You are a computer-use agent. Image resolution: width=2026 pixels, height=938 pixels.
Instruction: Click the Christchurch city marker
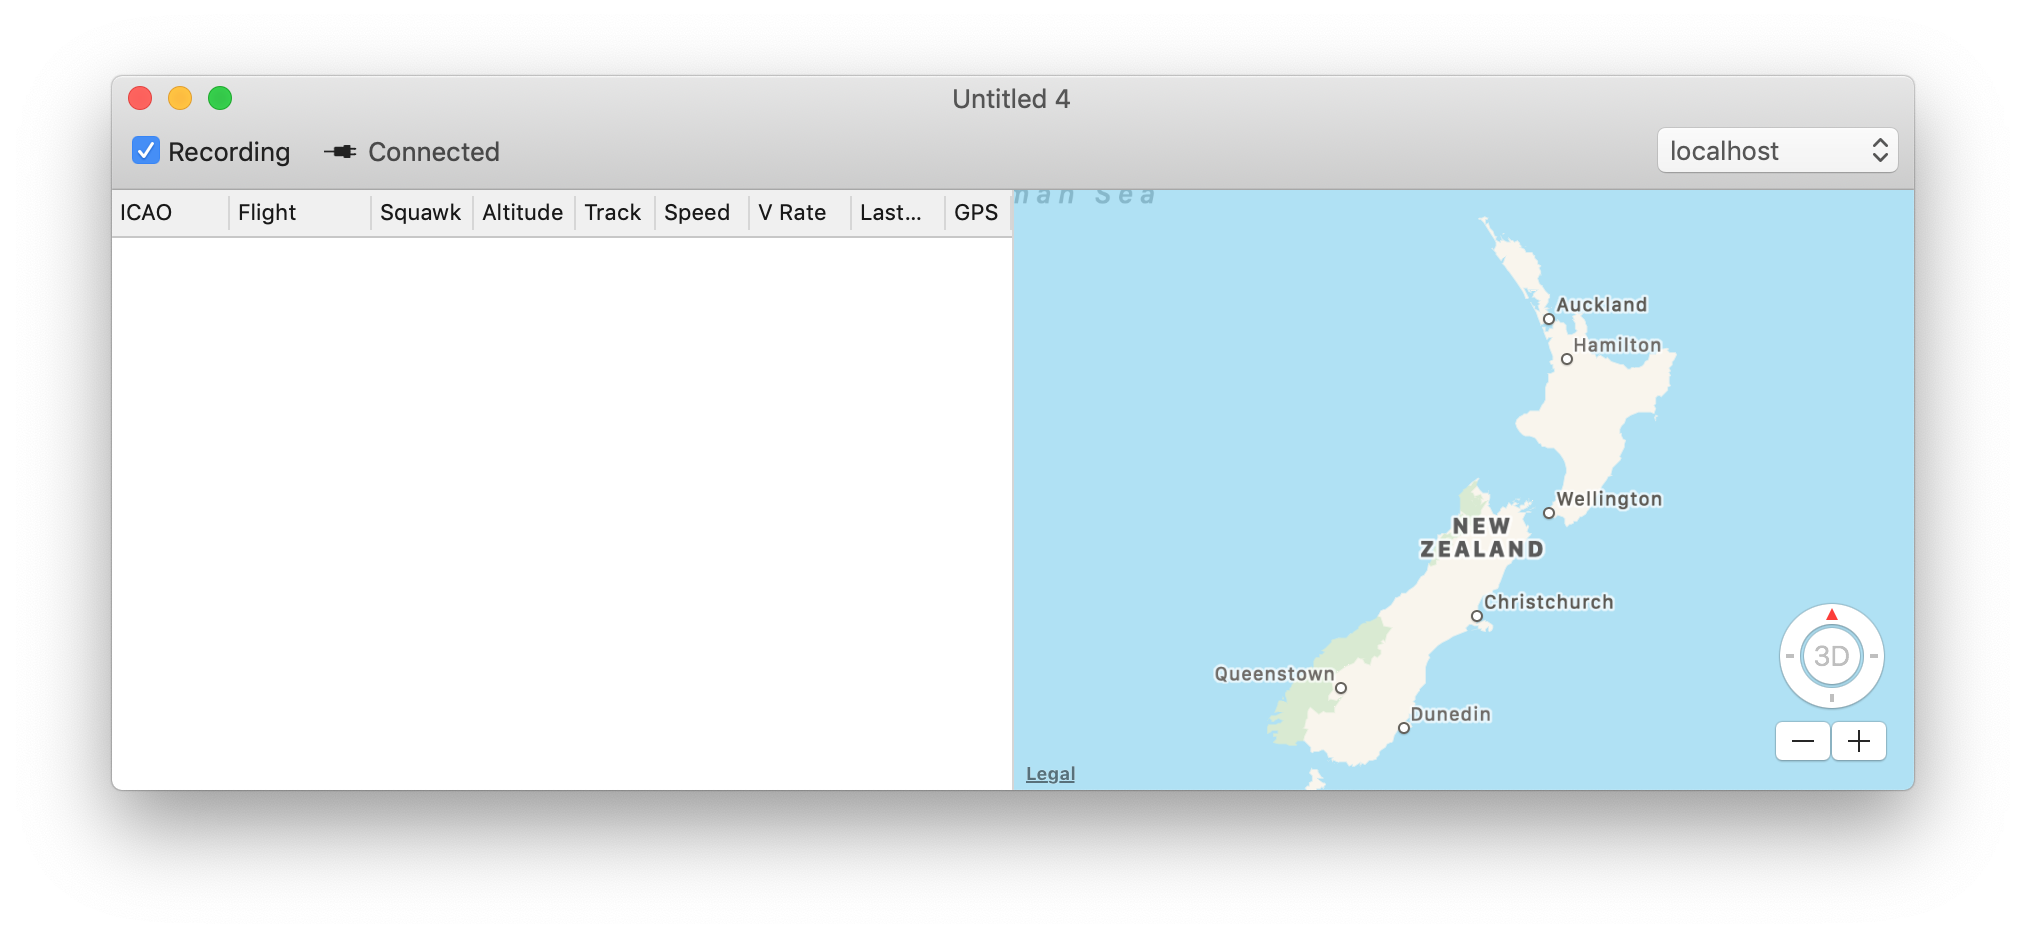[x=1477, y=616]
